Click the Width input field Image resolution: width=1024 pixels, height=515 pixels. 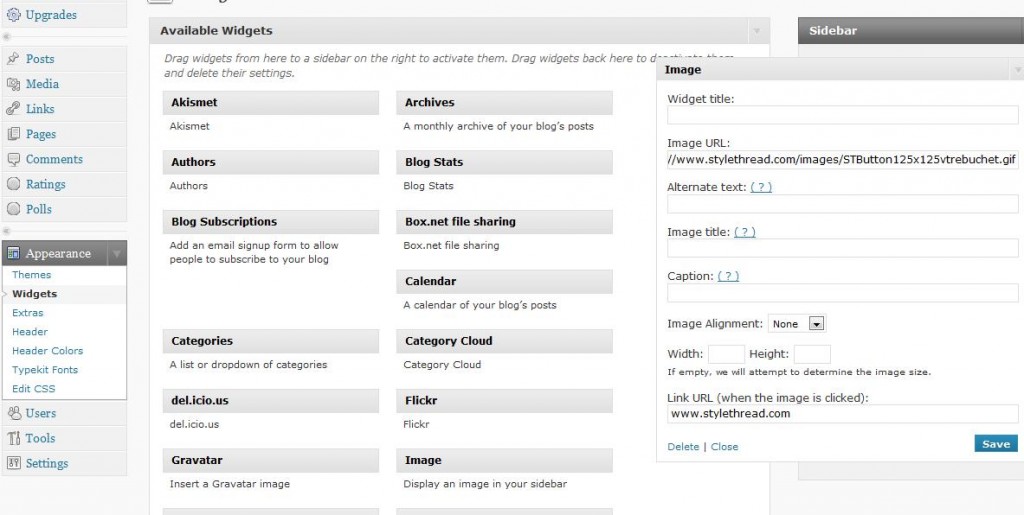[726, 354]
